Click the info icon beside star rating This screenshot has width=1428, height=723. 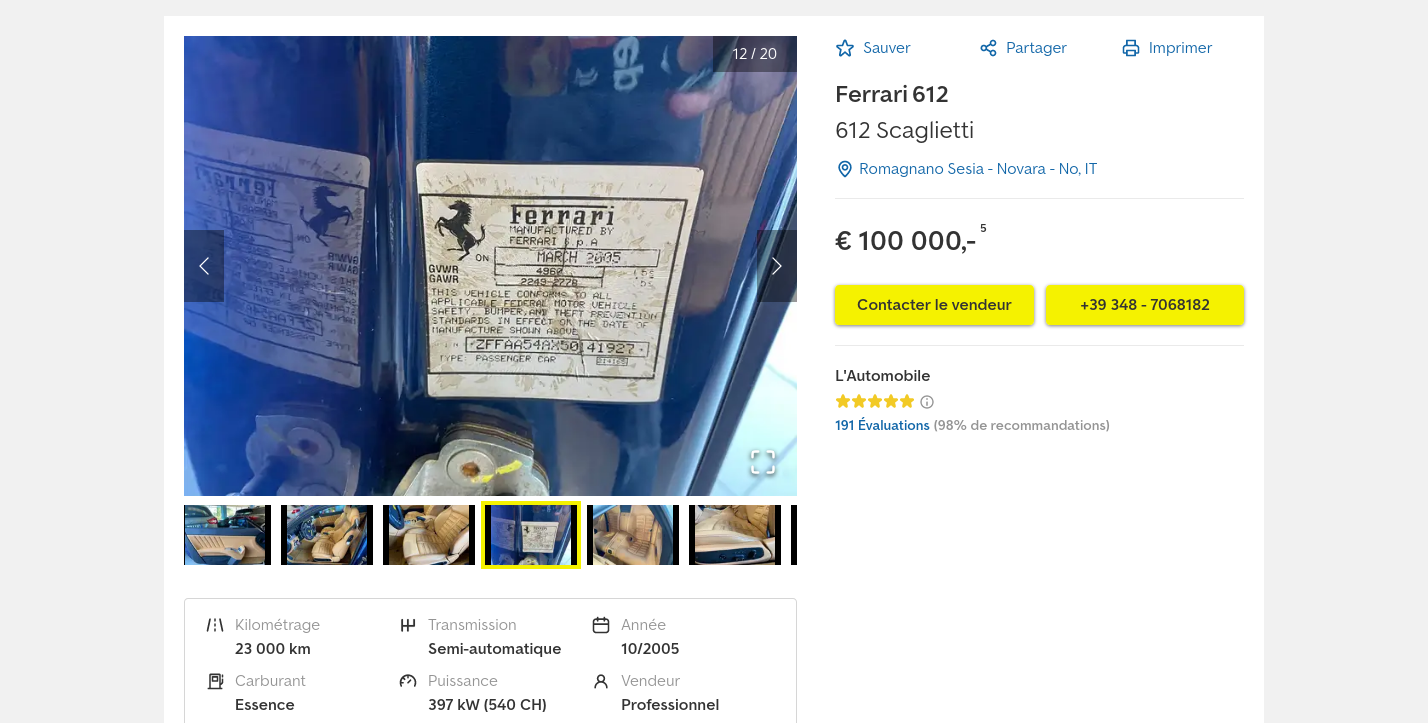point(927,402)
